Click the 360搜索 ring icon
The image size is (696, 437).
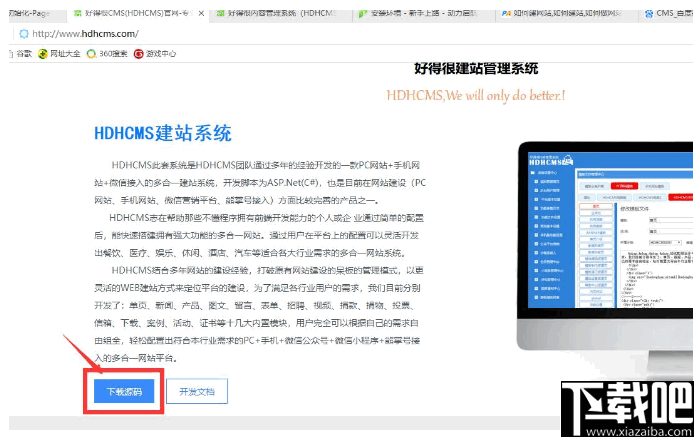tap(91, 54)
